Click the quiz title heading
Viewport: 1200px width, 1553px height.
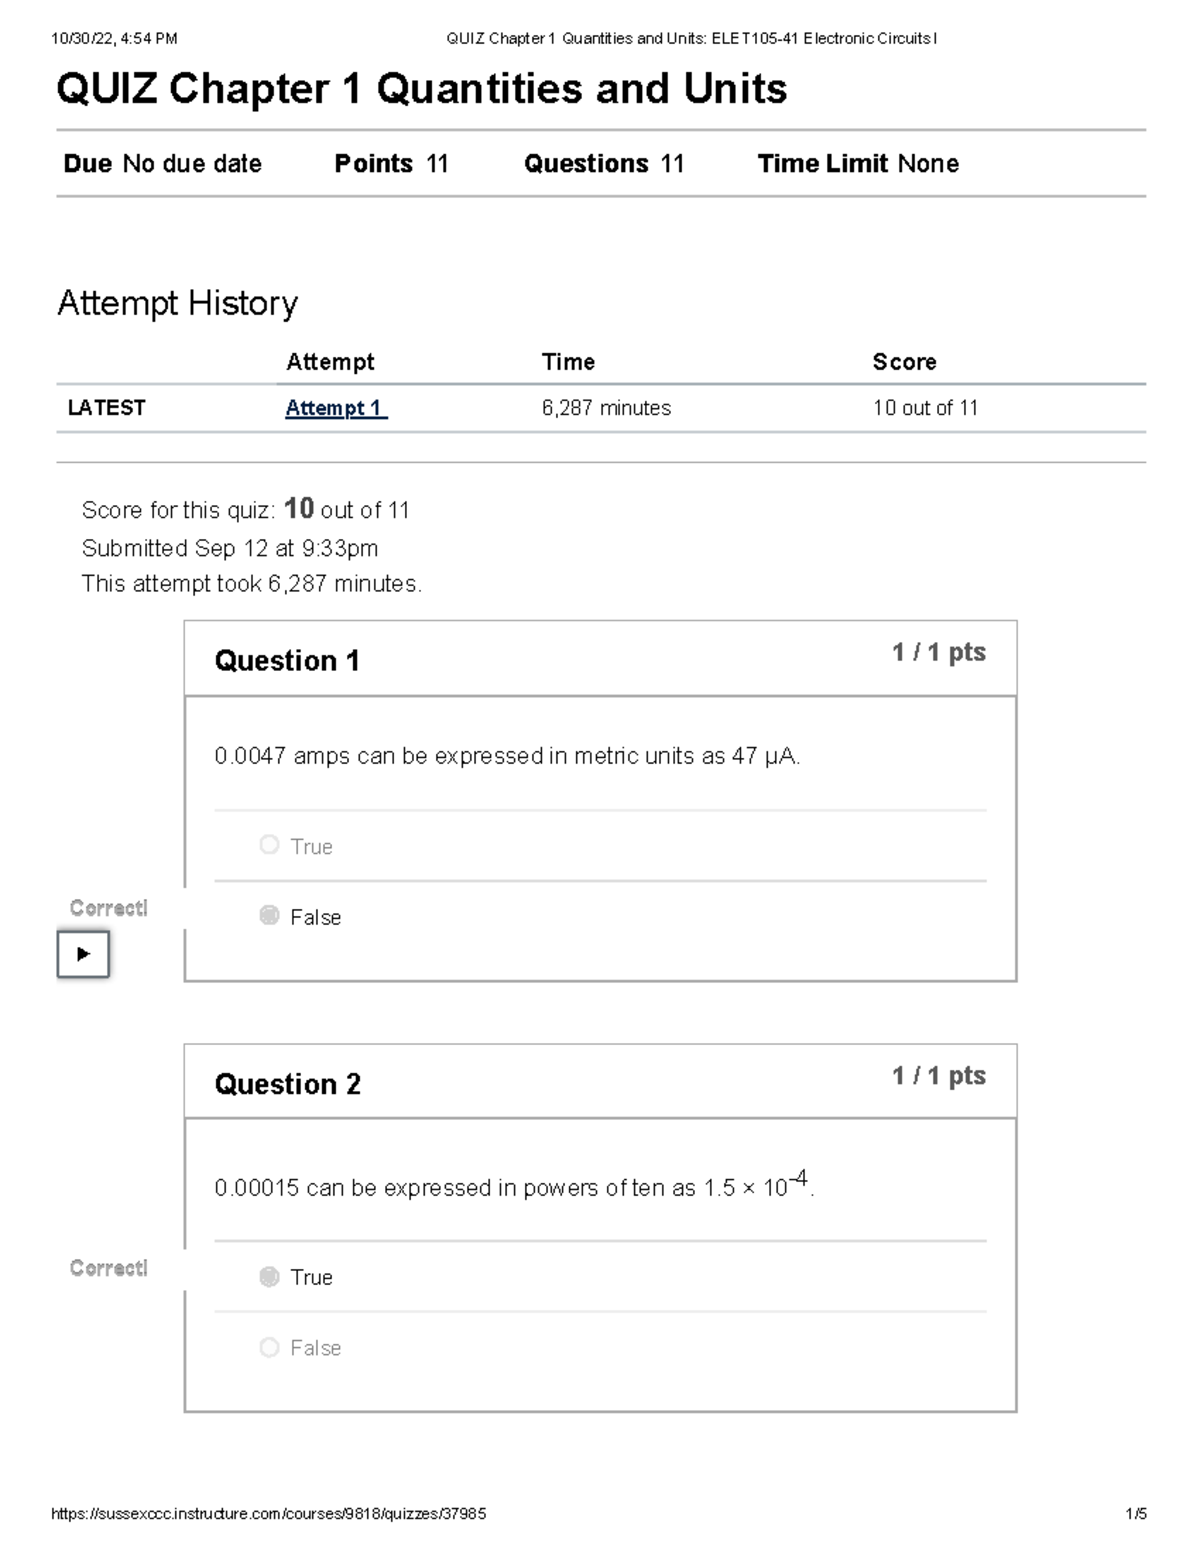tap(421, 89)
